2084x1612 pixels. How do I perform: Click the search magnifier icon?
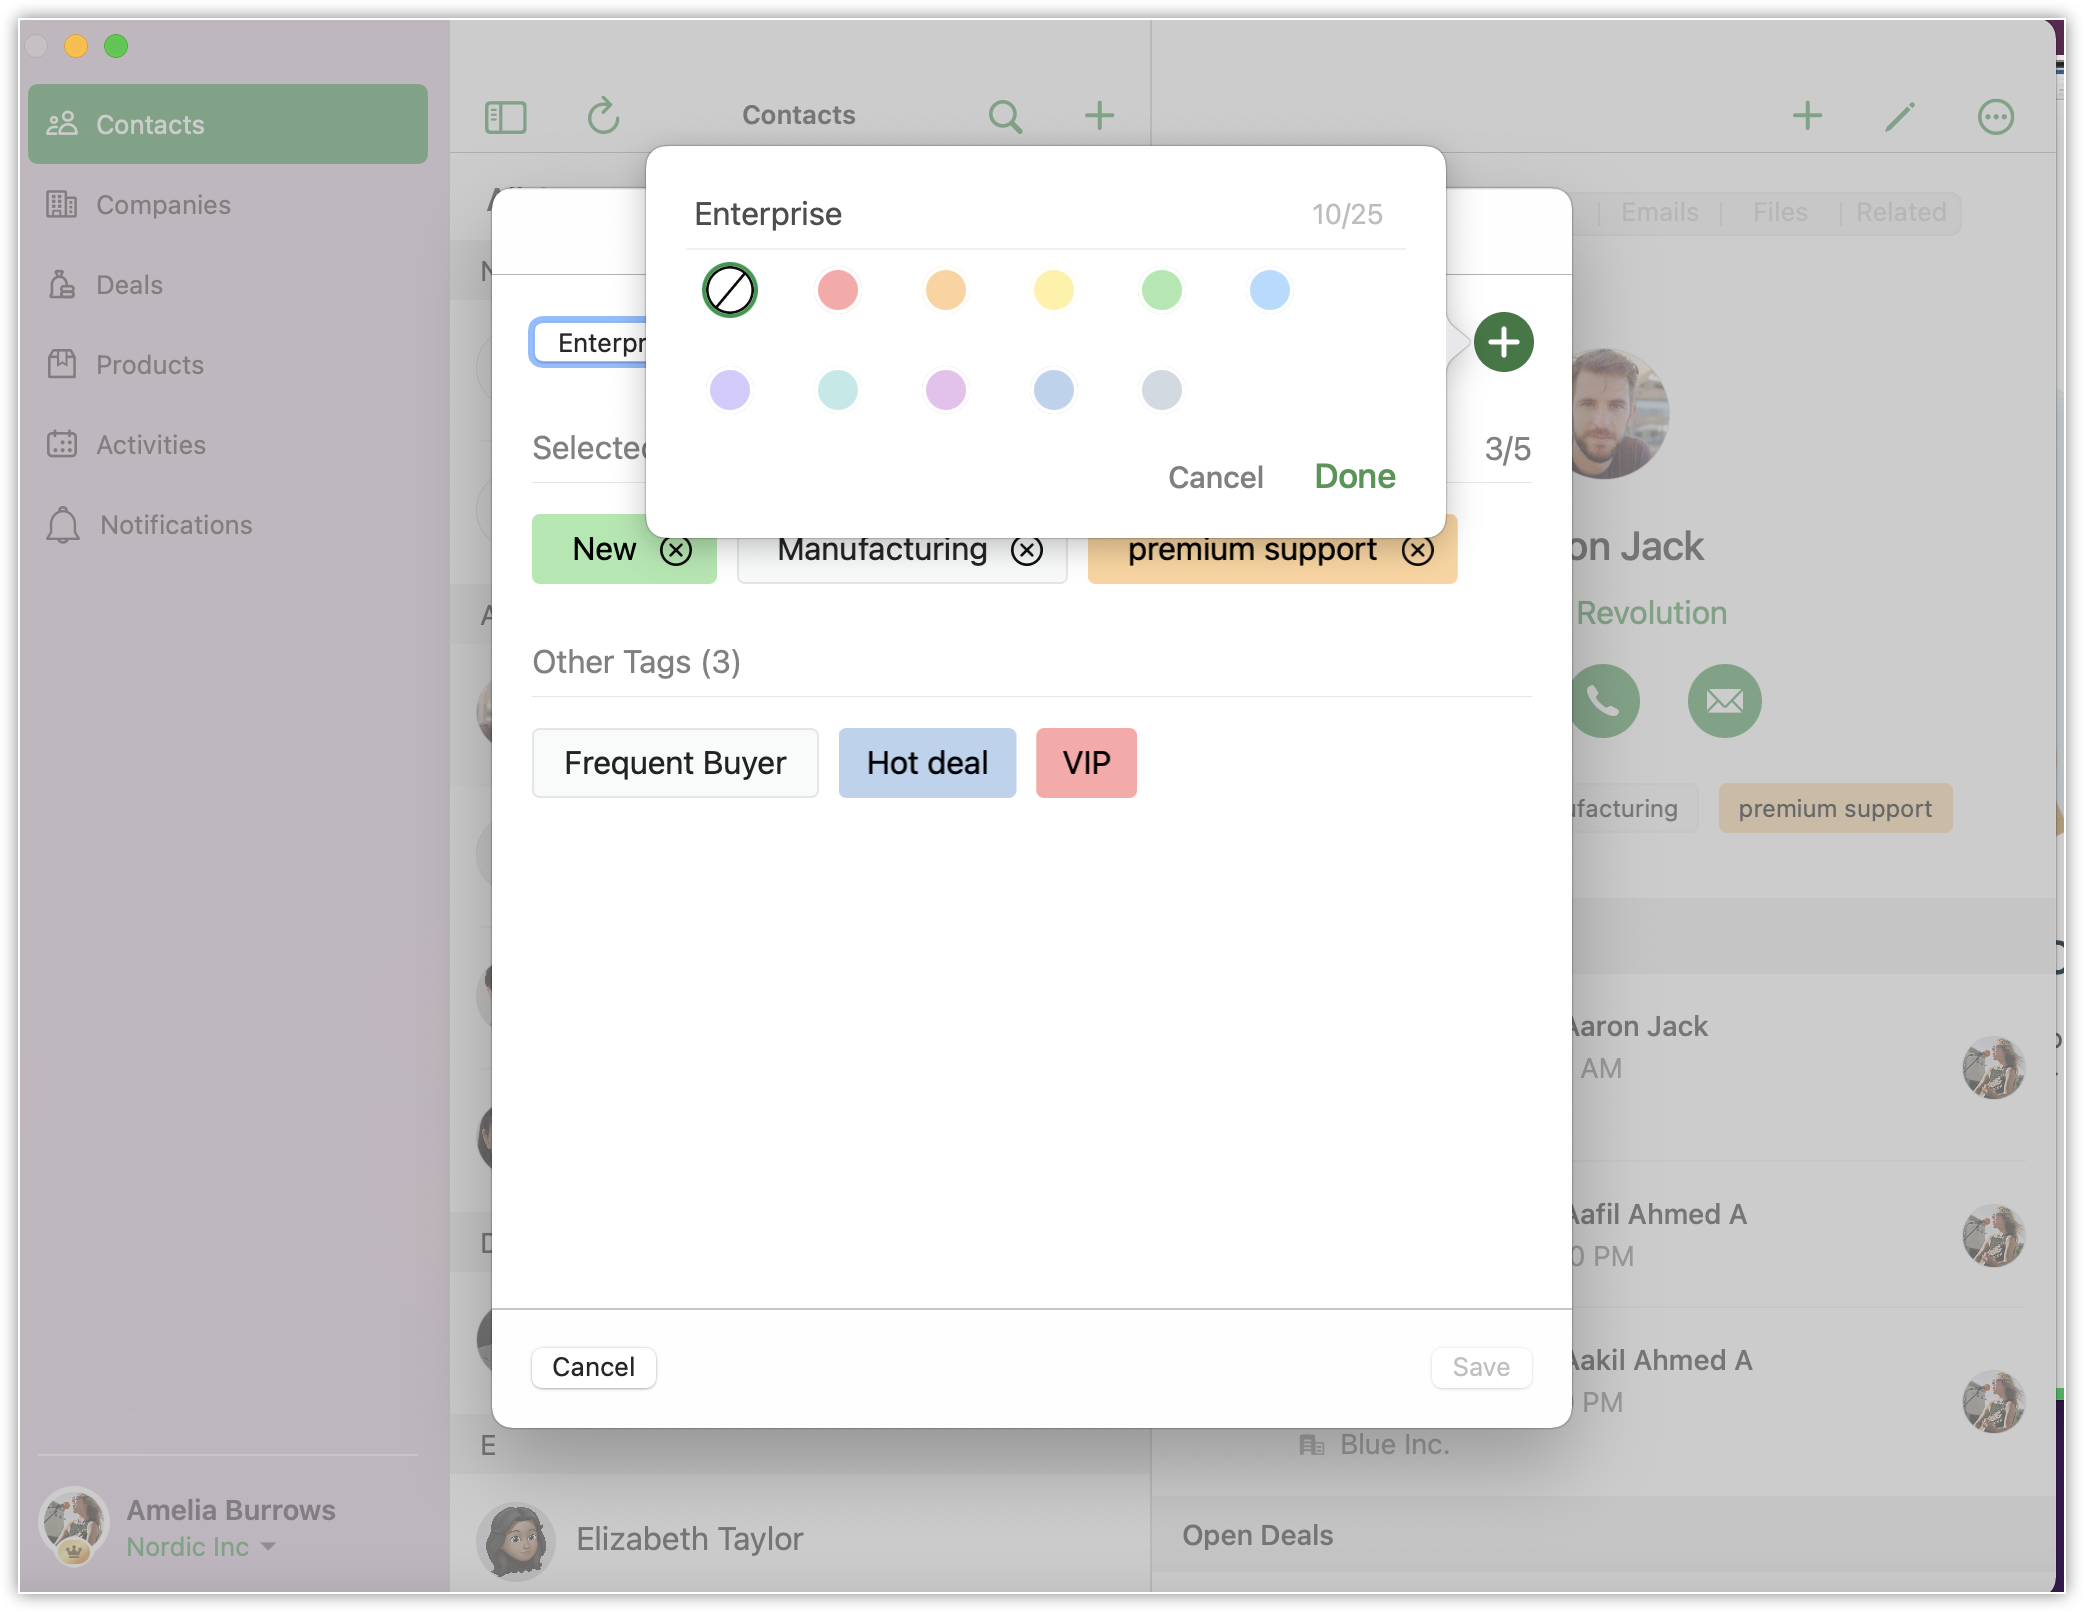pyautogui.click(x=1005, y=117)
